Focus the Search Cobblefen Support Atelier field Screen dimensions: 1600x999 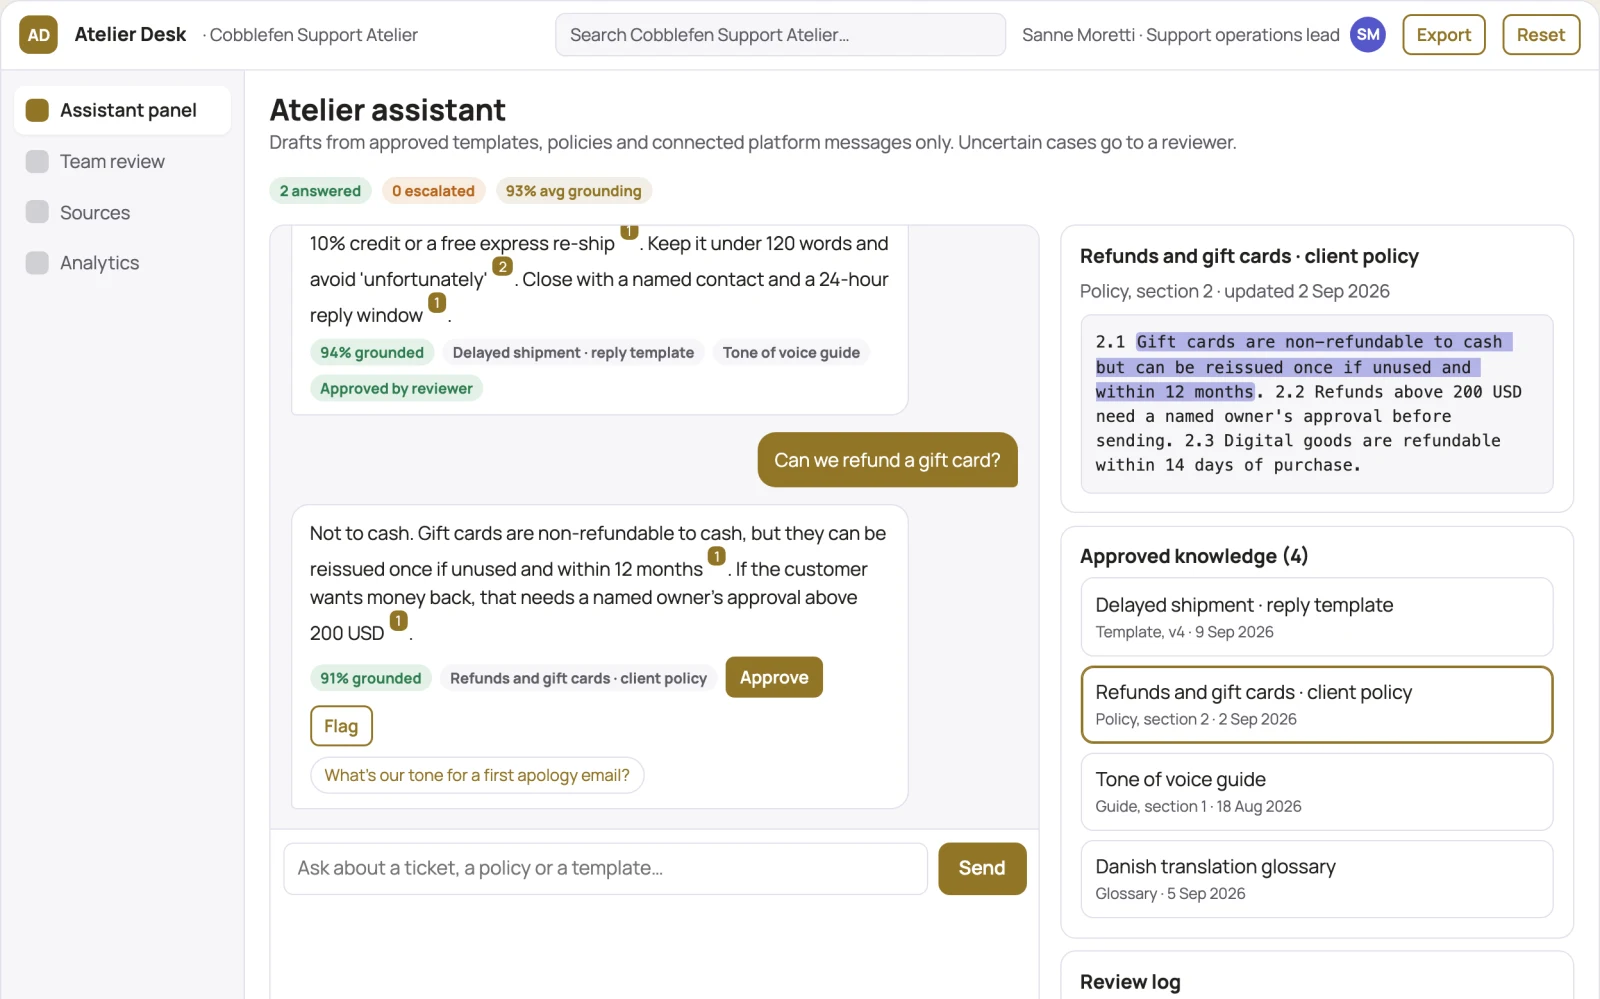780,35
